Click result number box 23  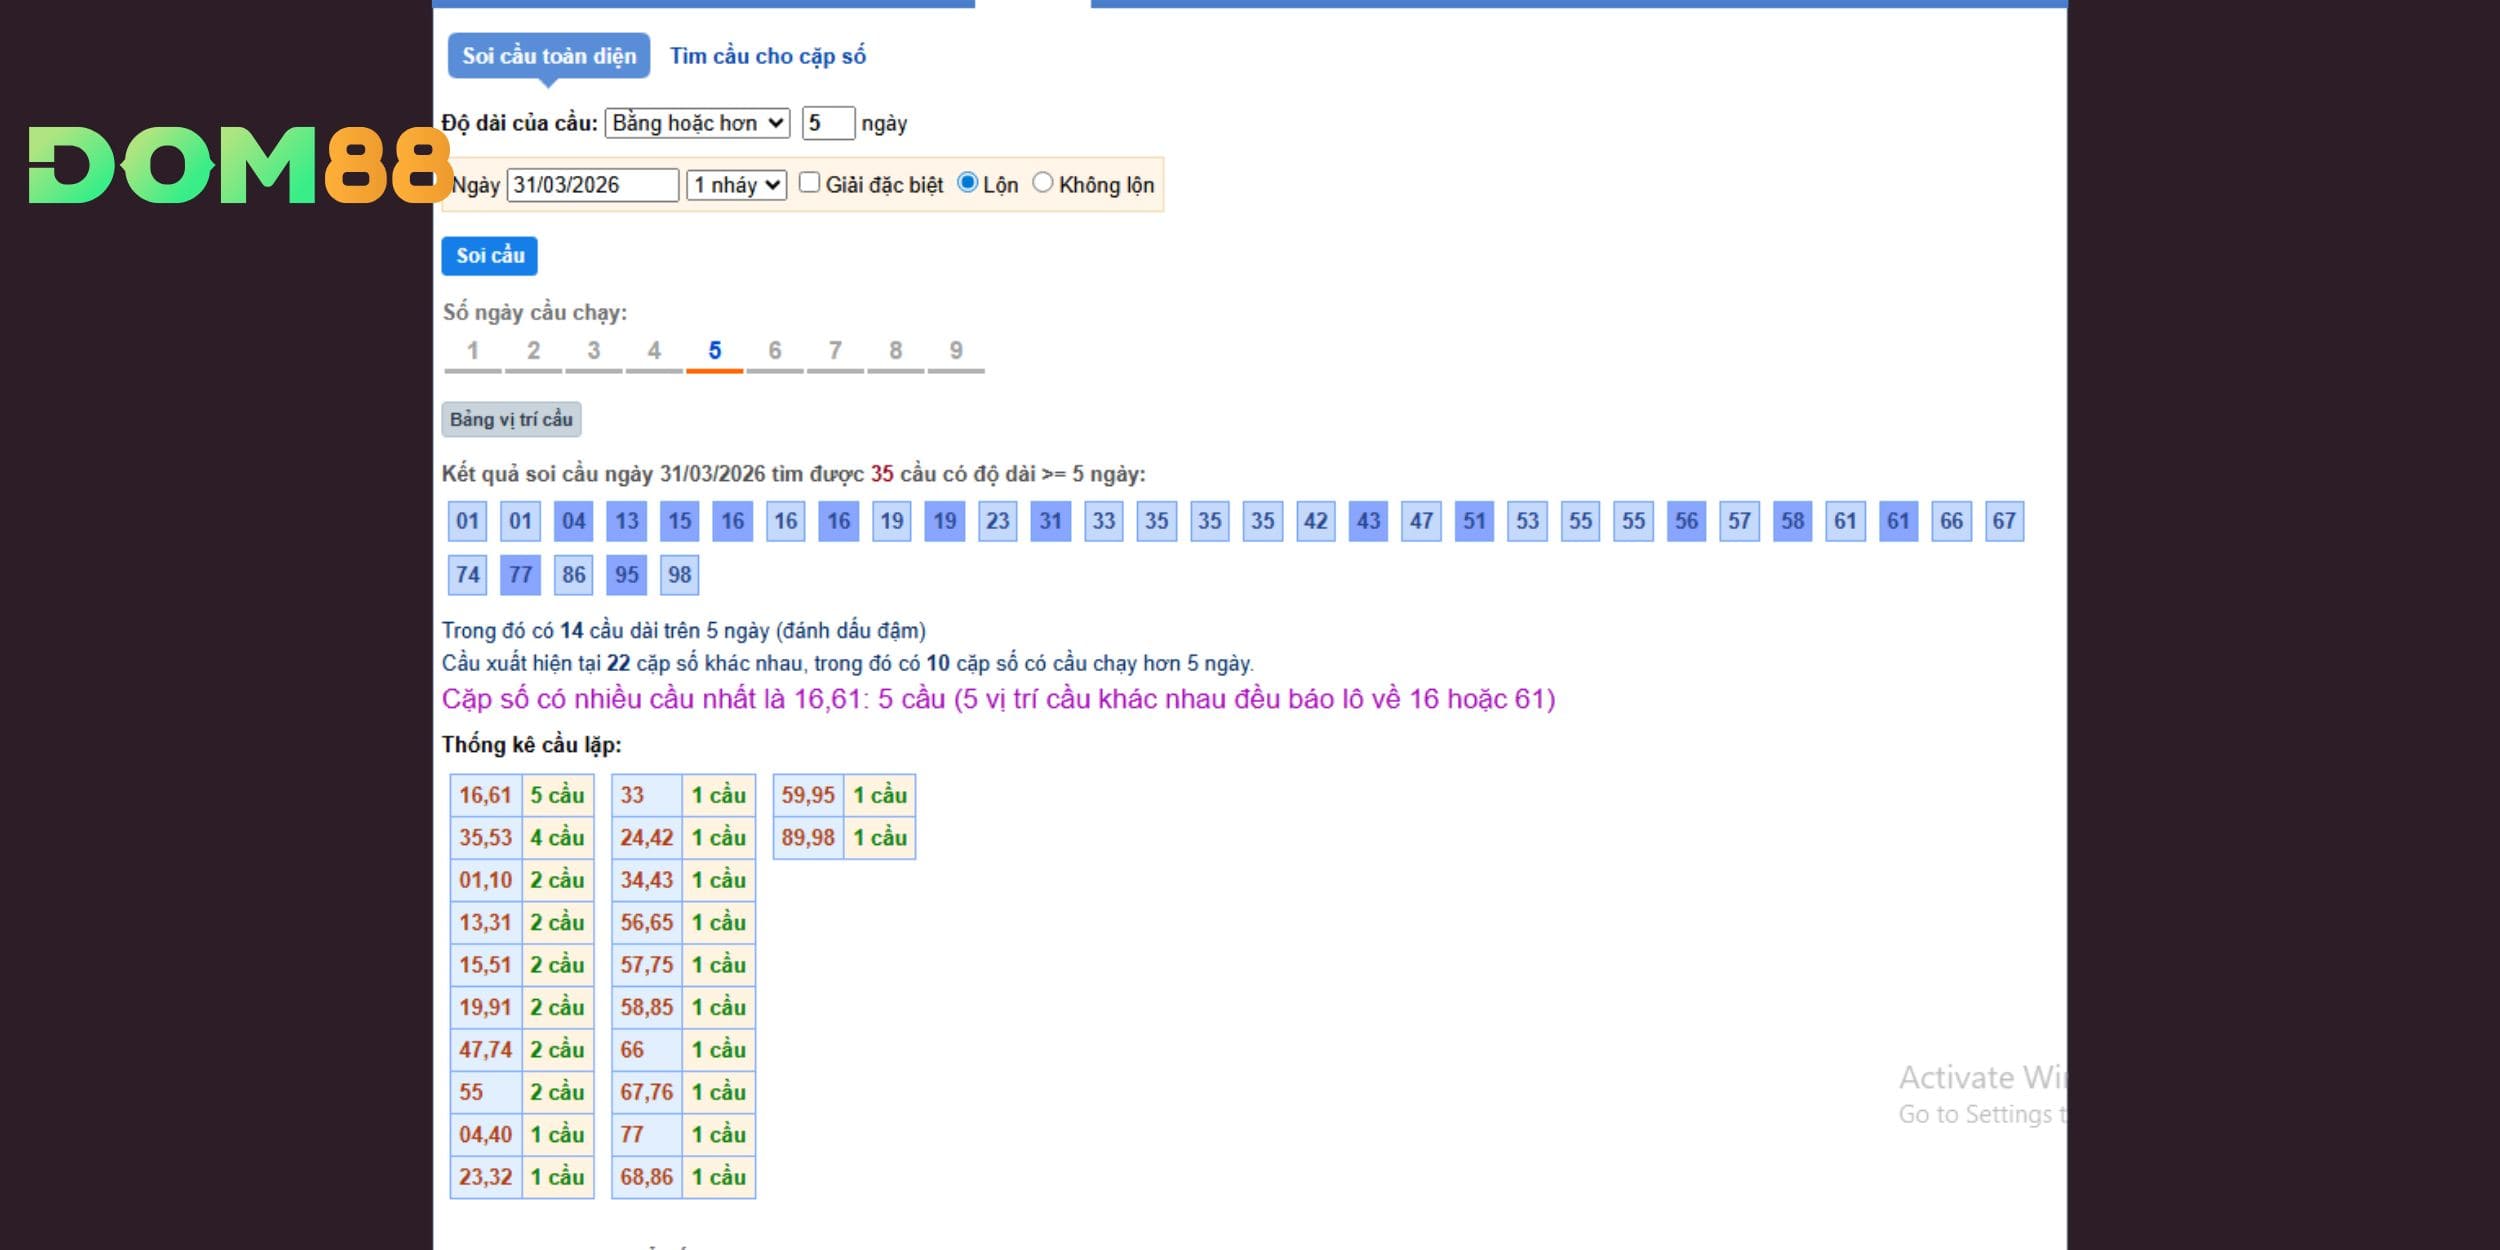click(997, 521)
